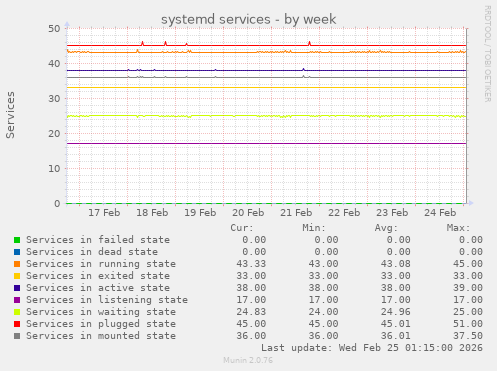
Task: Click the '23 Feb' x-axis label
Action: 392,213
